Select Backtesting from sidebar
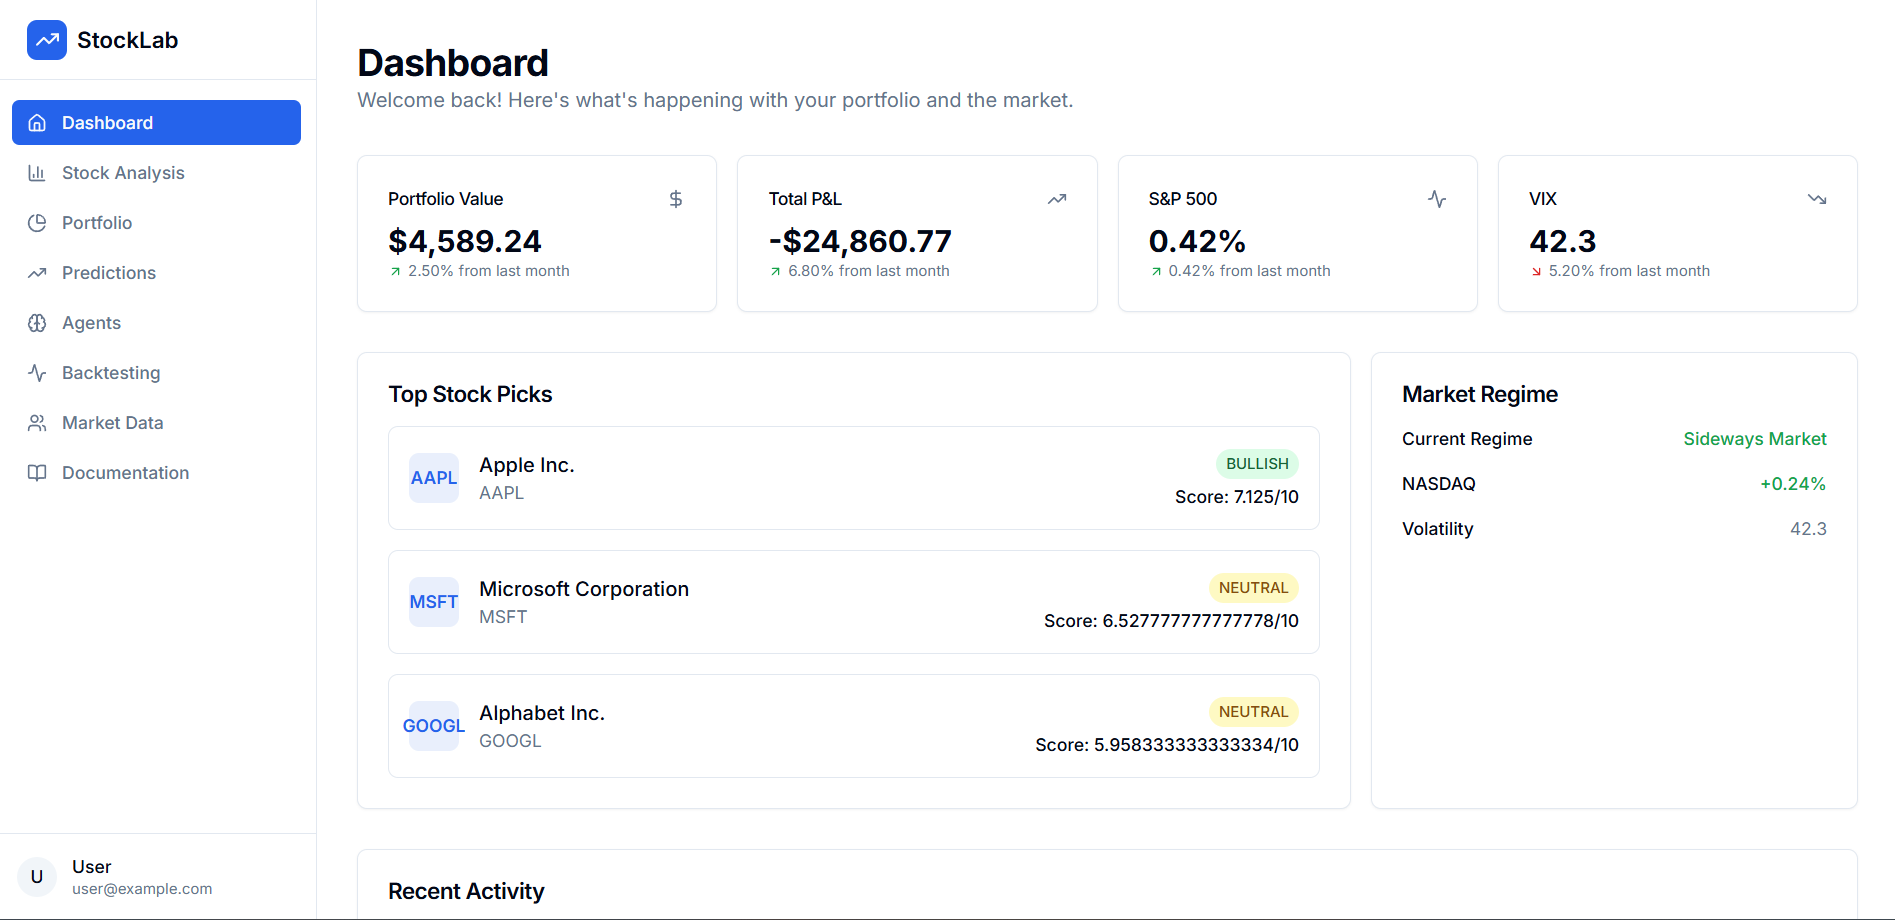Viewport: 1895px width, 920px height. tap(156, 373)
